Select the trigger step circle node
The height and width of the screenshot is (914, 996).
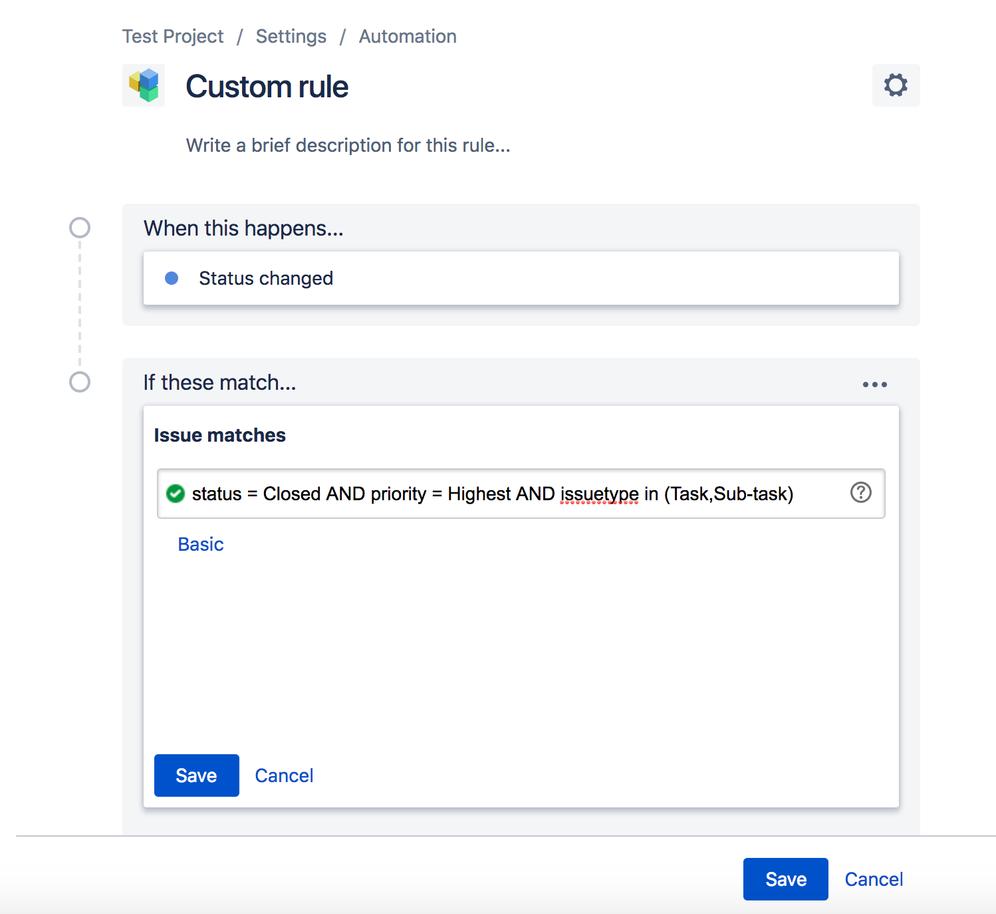[x=79, y=227]
